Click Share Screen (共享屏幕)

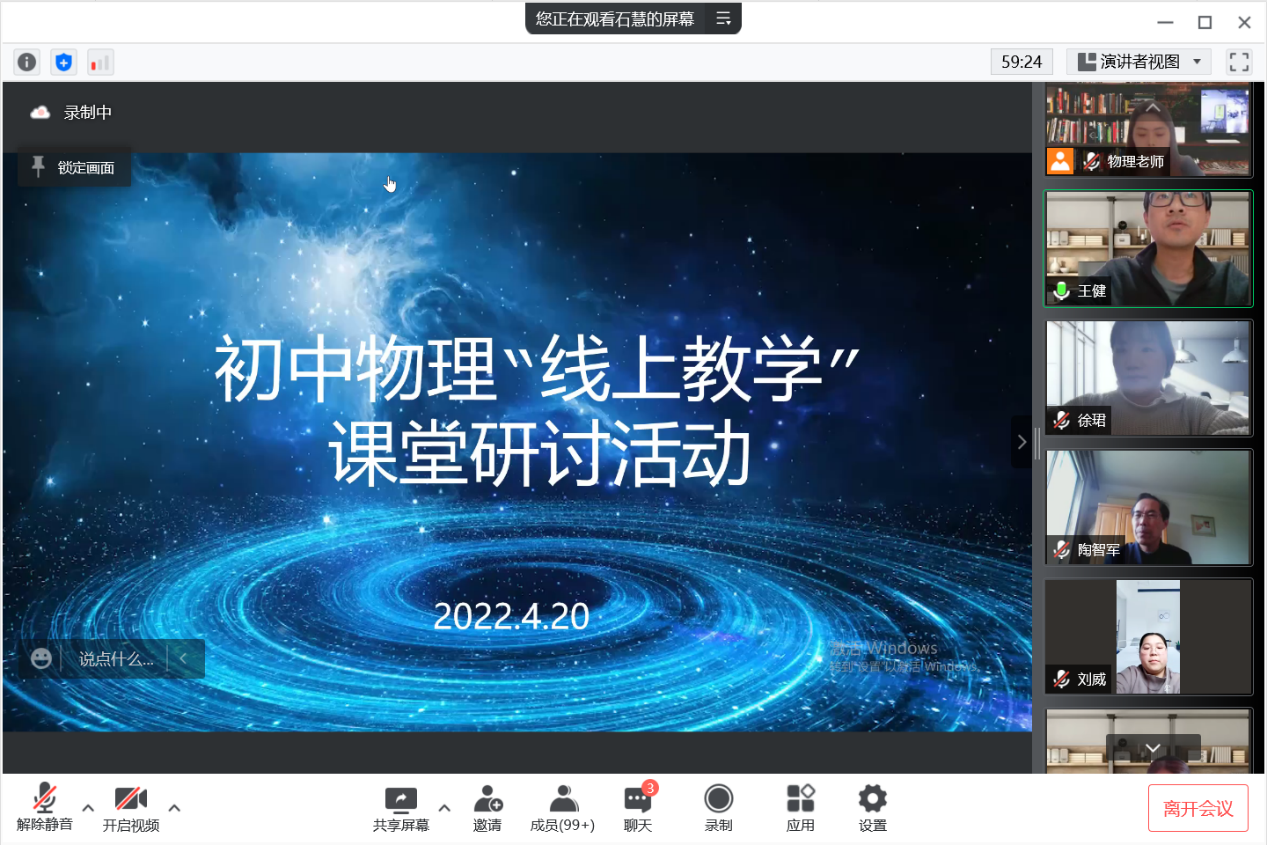[x=401, y=808]
